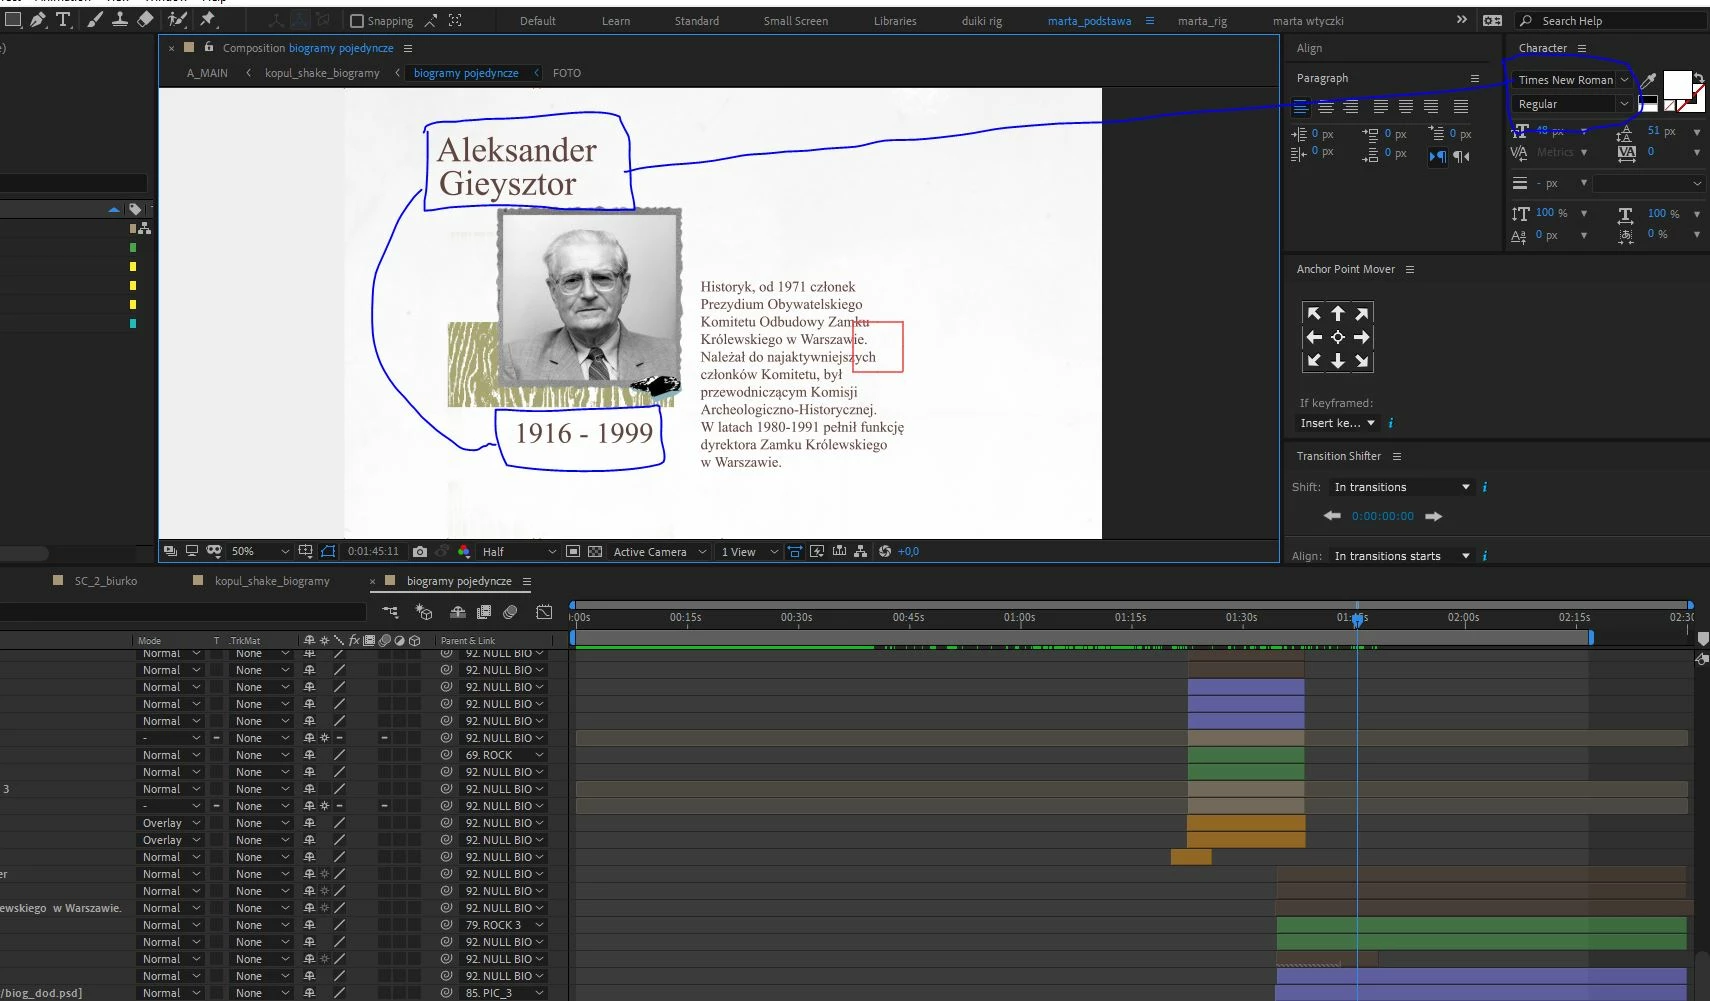Shift transition right with arrow button

(1434, 516)
